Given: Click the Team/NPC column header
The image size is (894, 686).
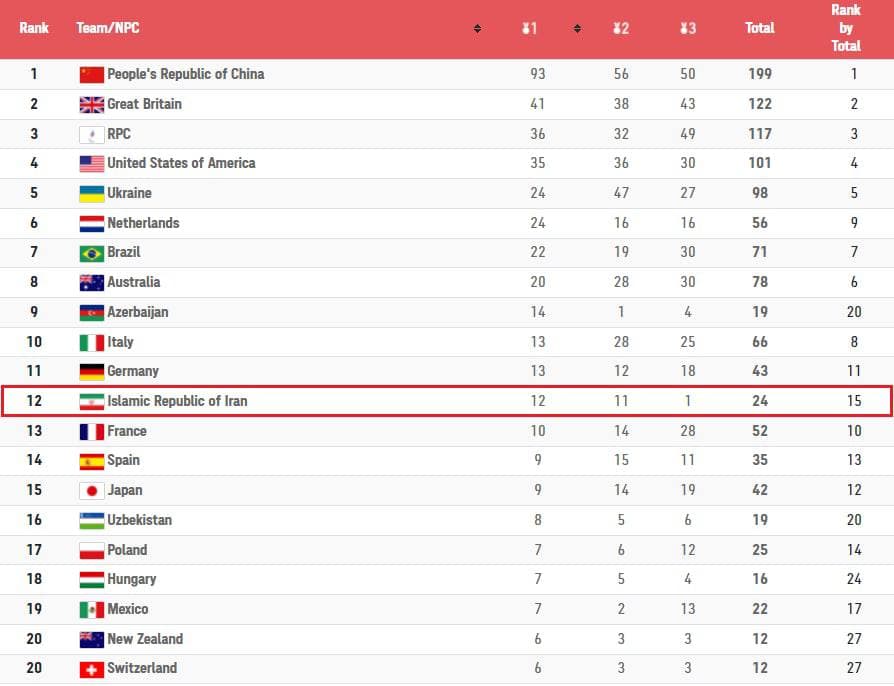Looking at the screenshot, I should pyautogui.click(x=108, y=28).
